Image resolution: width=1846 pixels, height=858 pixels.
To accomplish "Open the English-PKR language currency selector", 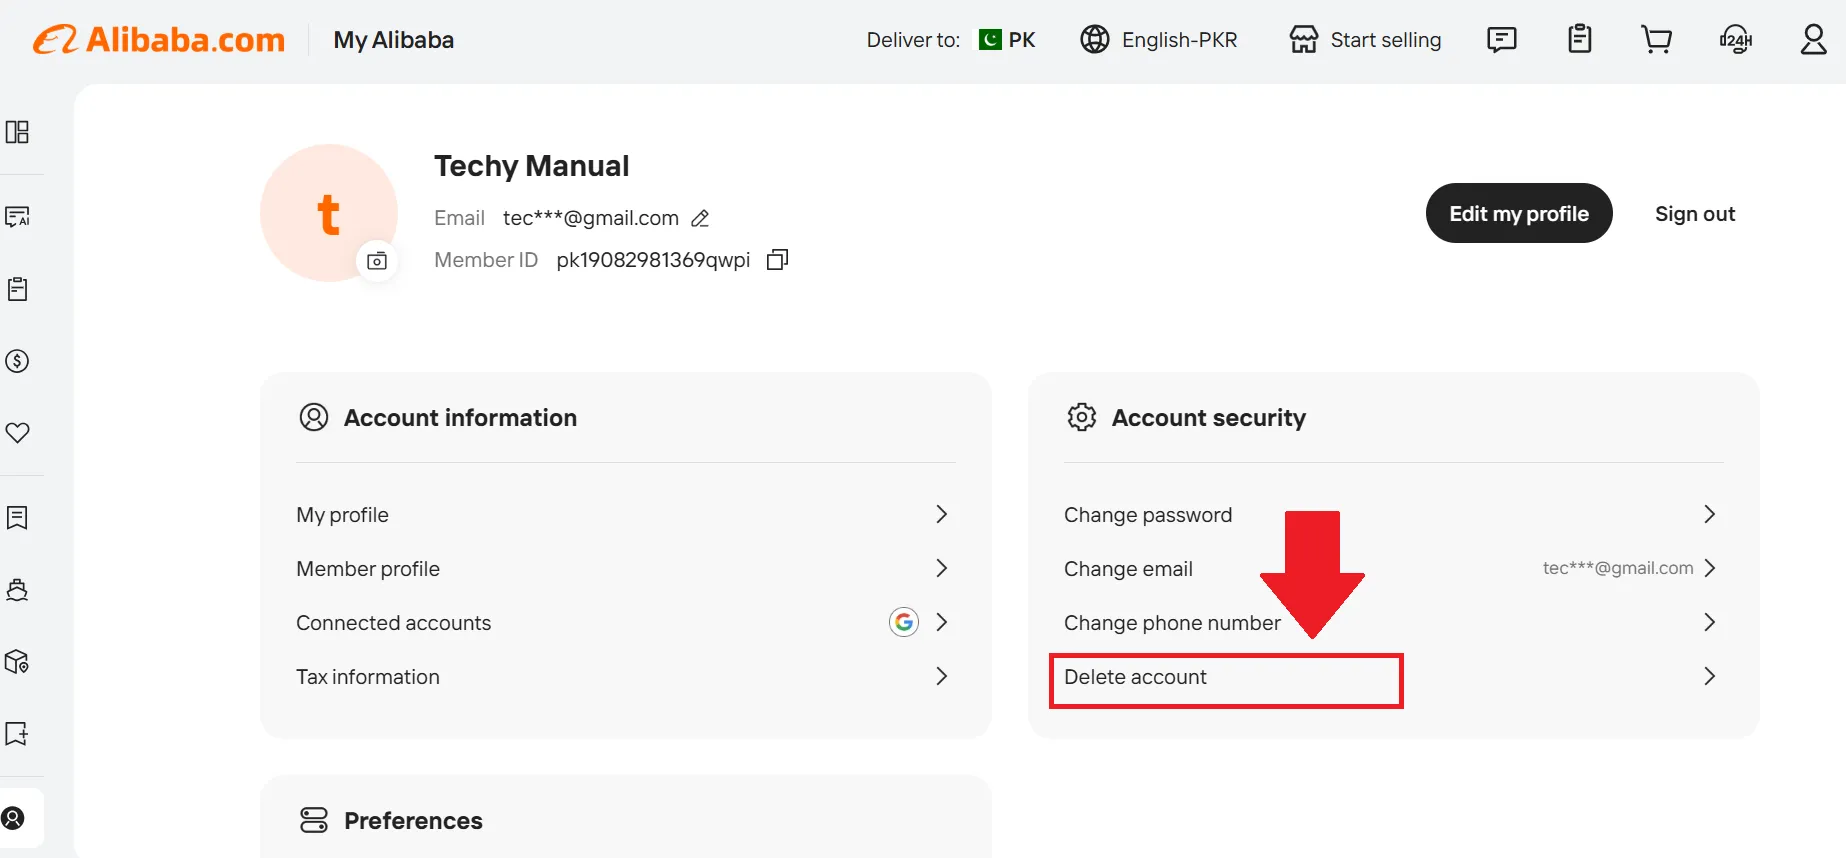I will tap(1159, 40).
